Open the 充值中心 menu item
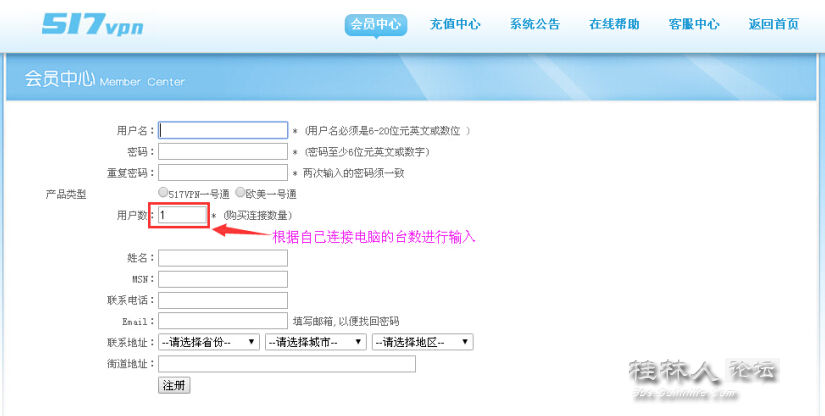The height and width of the screenshot is (416, 825). tap(455, 25)
